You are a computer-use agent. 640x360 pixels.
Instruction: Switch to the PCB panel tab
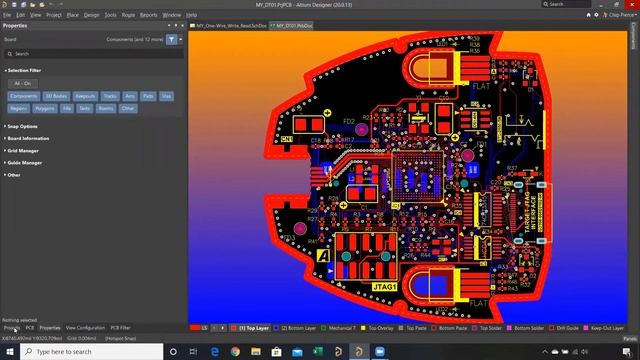[30, 328]
